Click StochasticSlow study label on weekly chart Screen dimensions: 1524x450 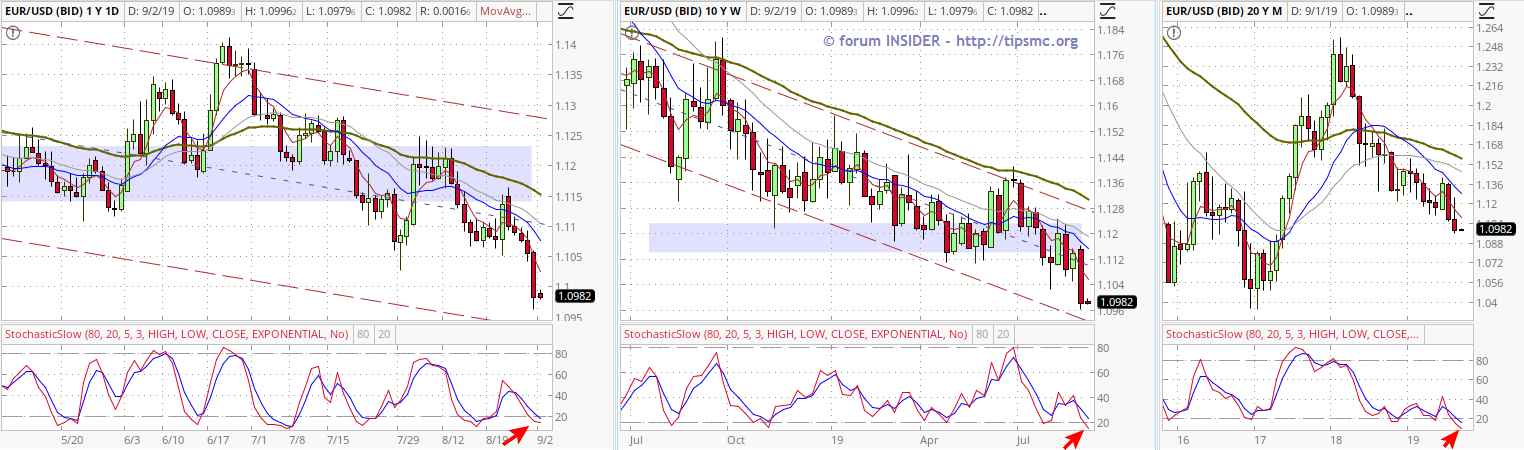tap(795, 333)
